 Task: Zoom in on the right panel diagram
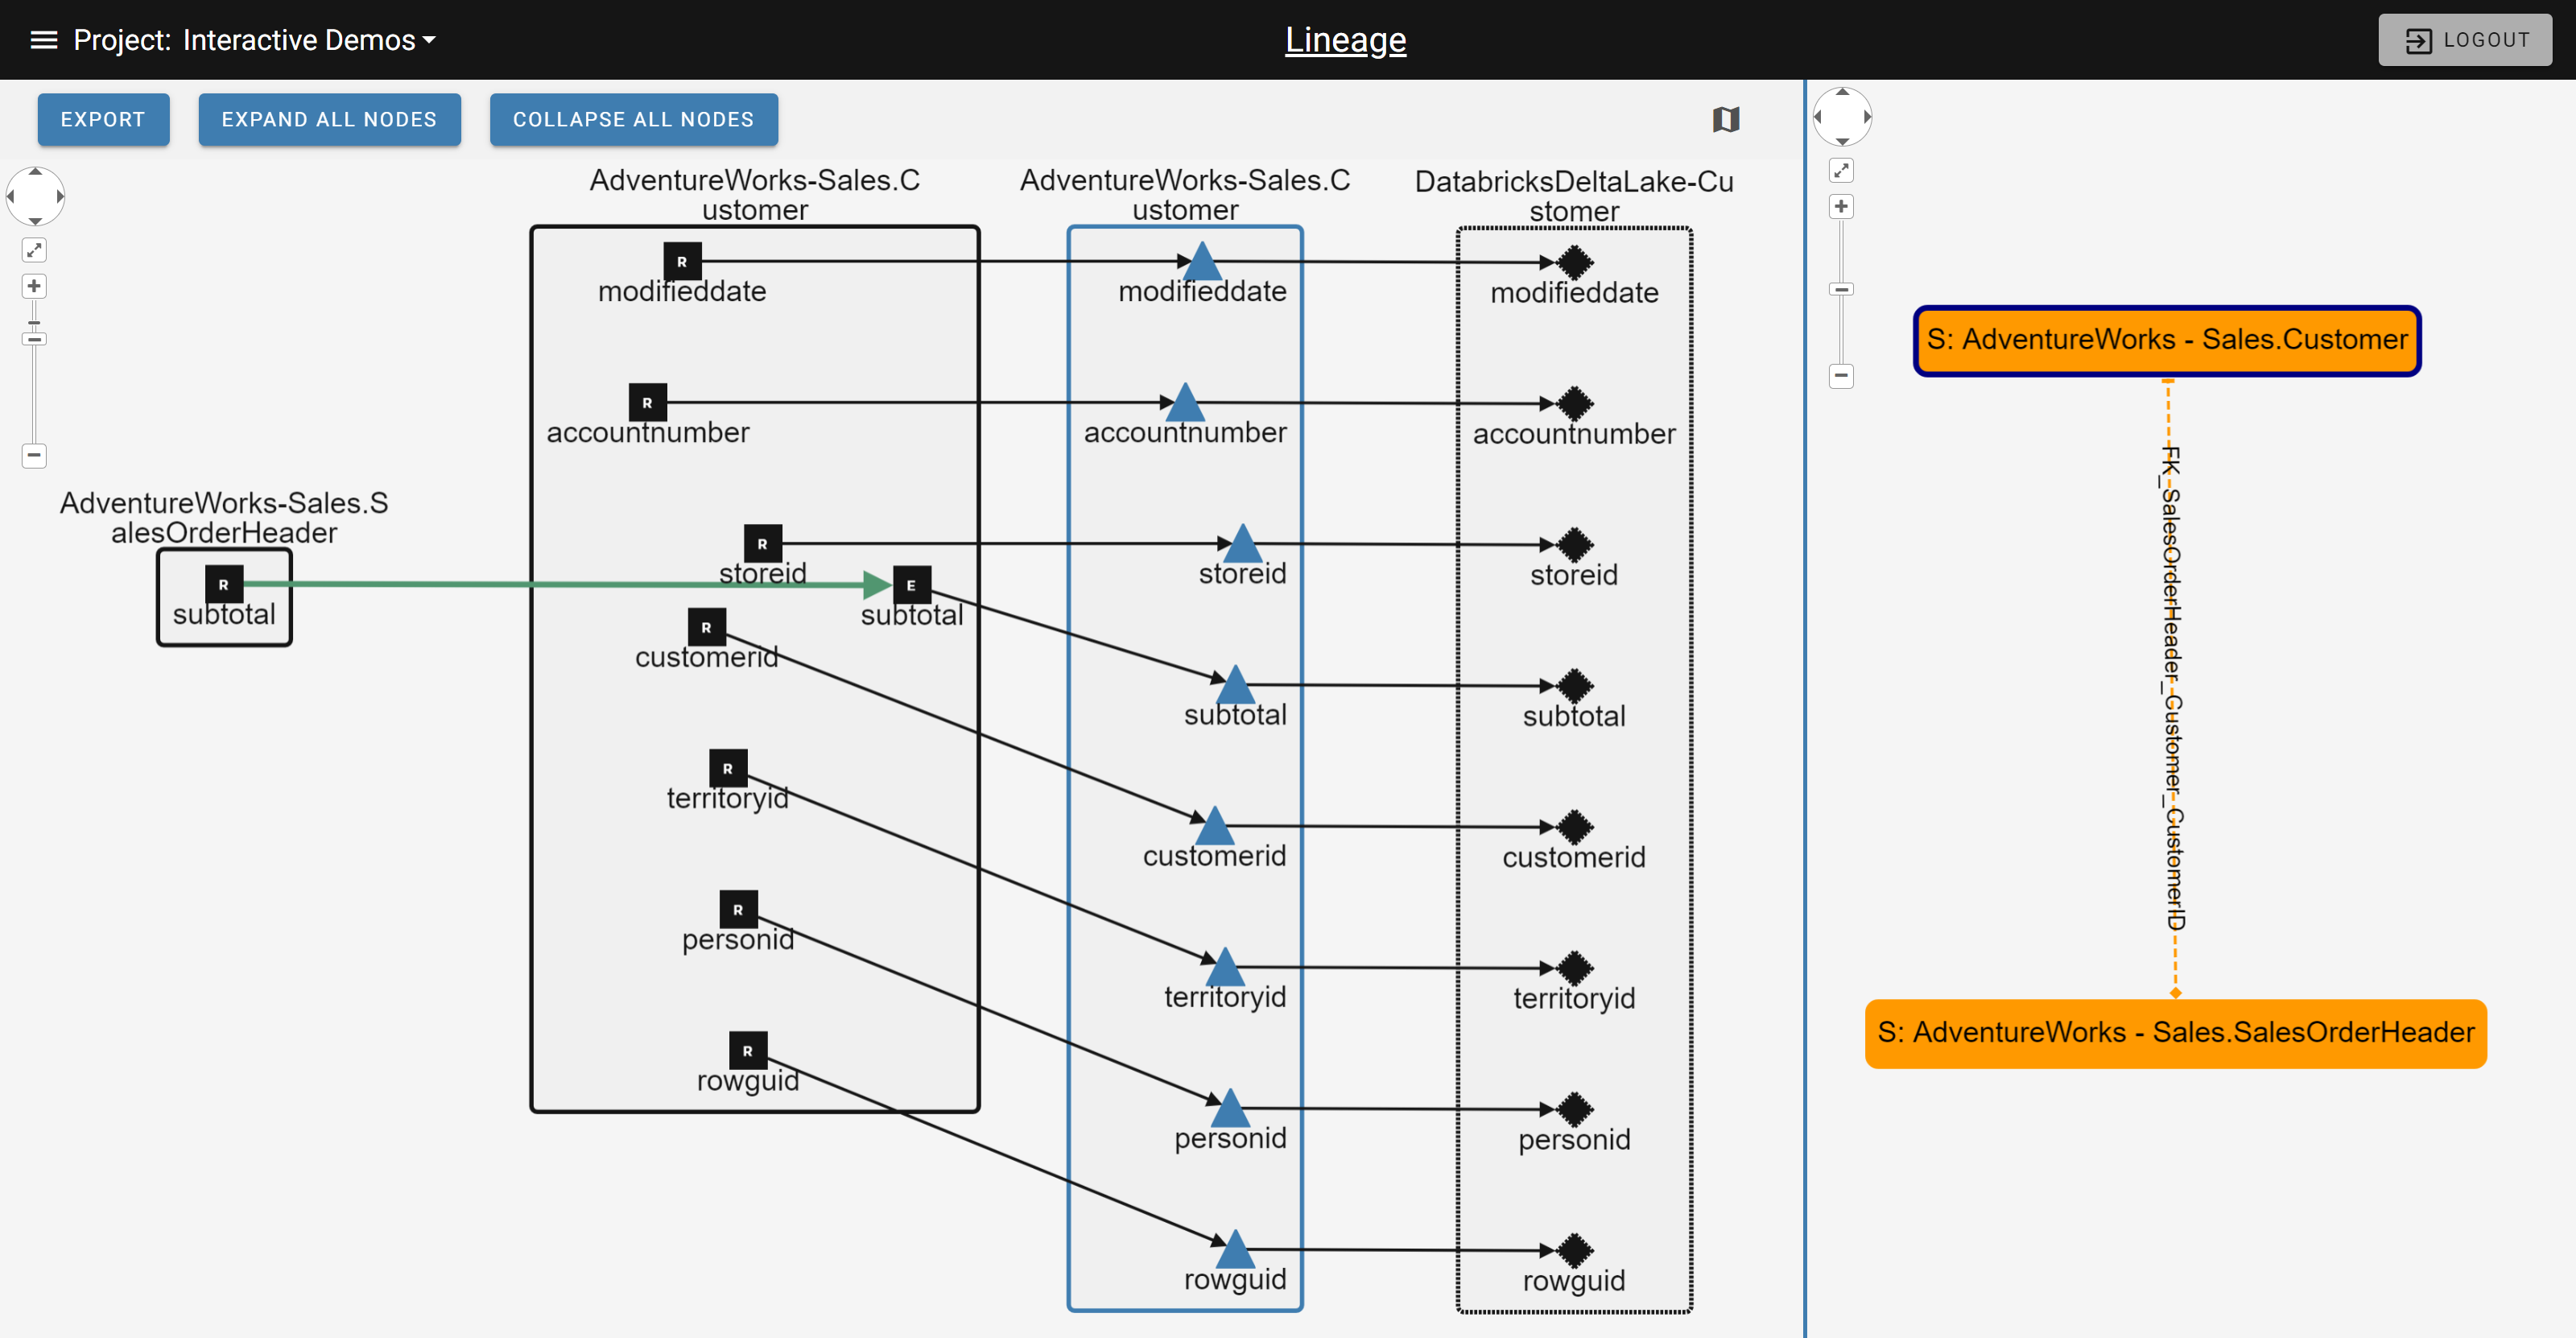coord(1841,206)
